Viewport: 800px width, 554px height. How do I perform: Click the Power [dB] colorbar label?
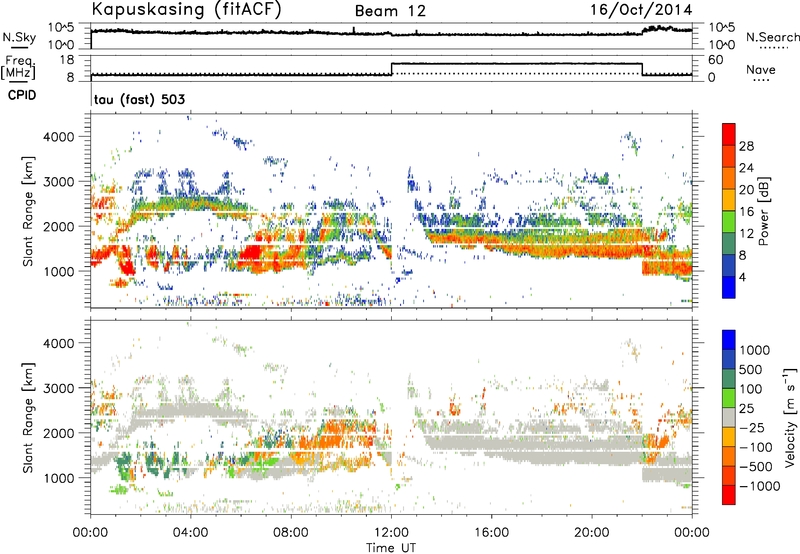[x=763, y=211]
